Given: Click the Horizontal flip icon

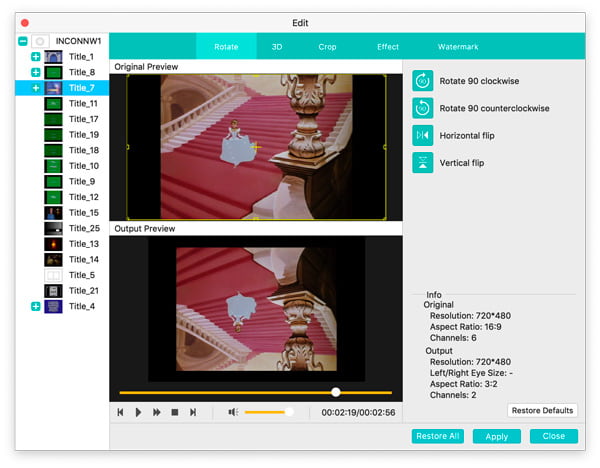Looking at the screenshot, I should point(422,135).
